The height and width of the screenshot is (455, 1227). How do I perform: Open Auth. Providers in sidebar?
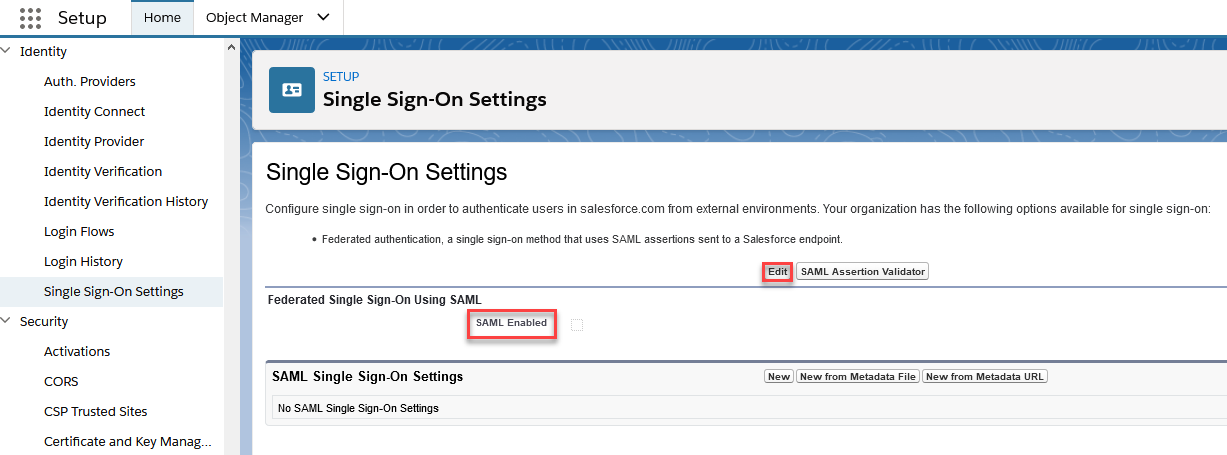(x=90, y=82)
